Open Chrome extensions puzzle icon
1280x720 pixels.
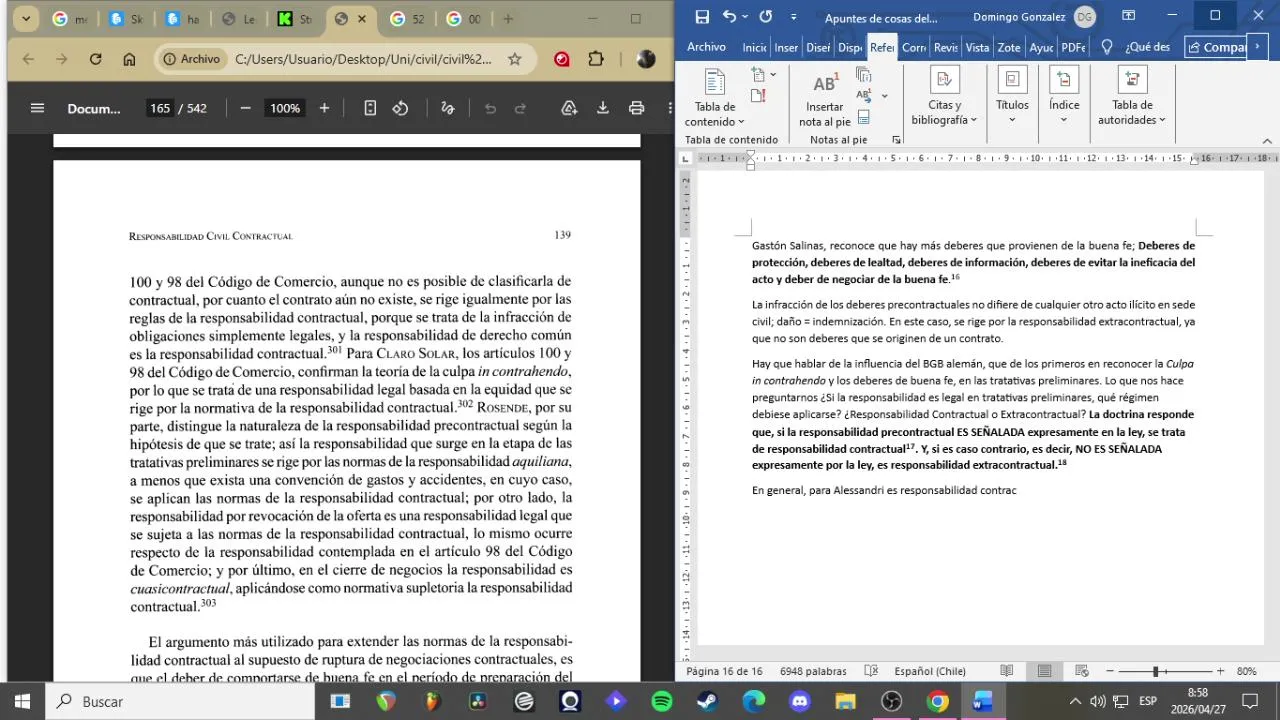[596, 59]
